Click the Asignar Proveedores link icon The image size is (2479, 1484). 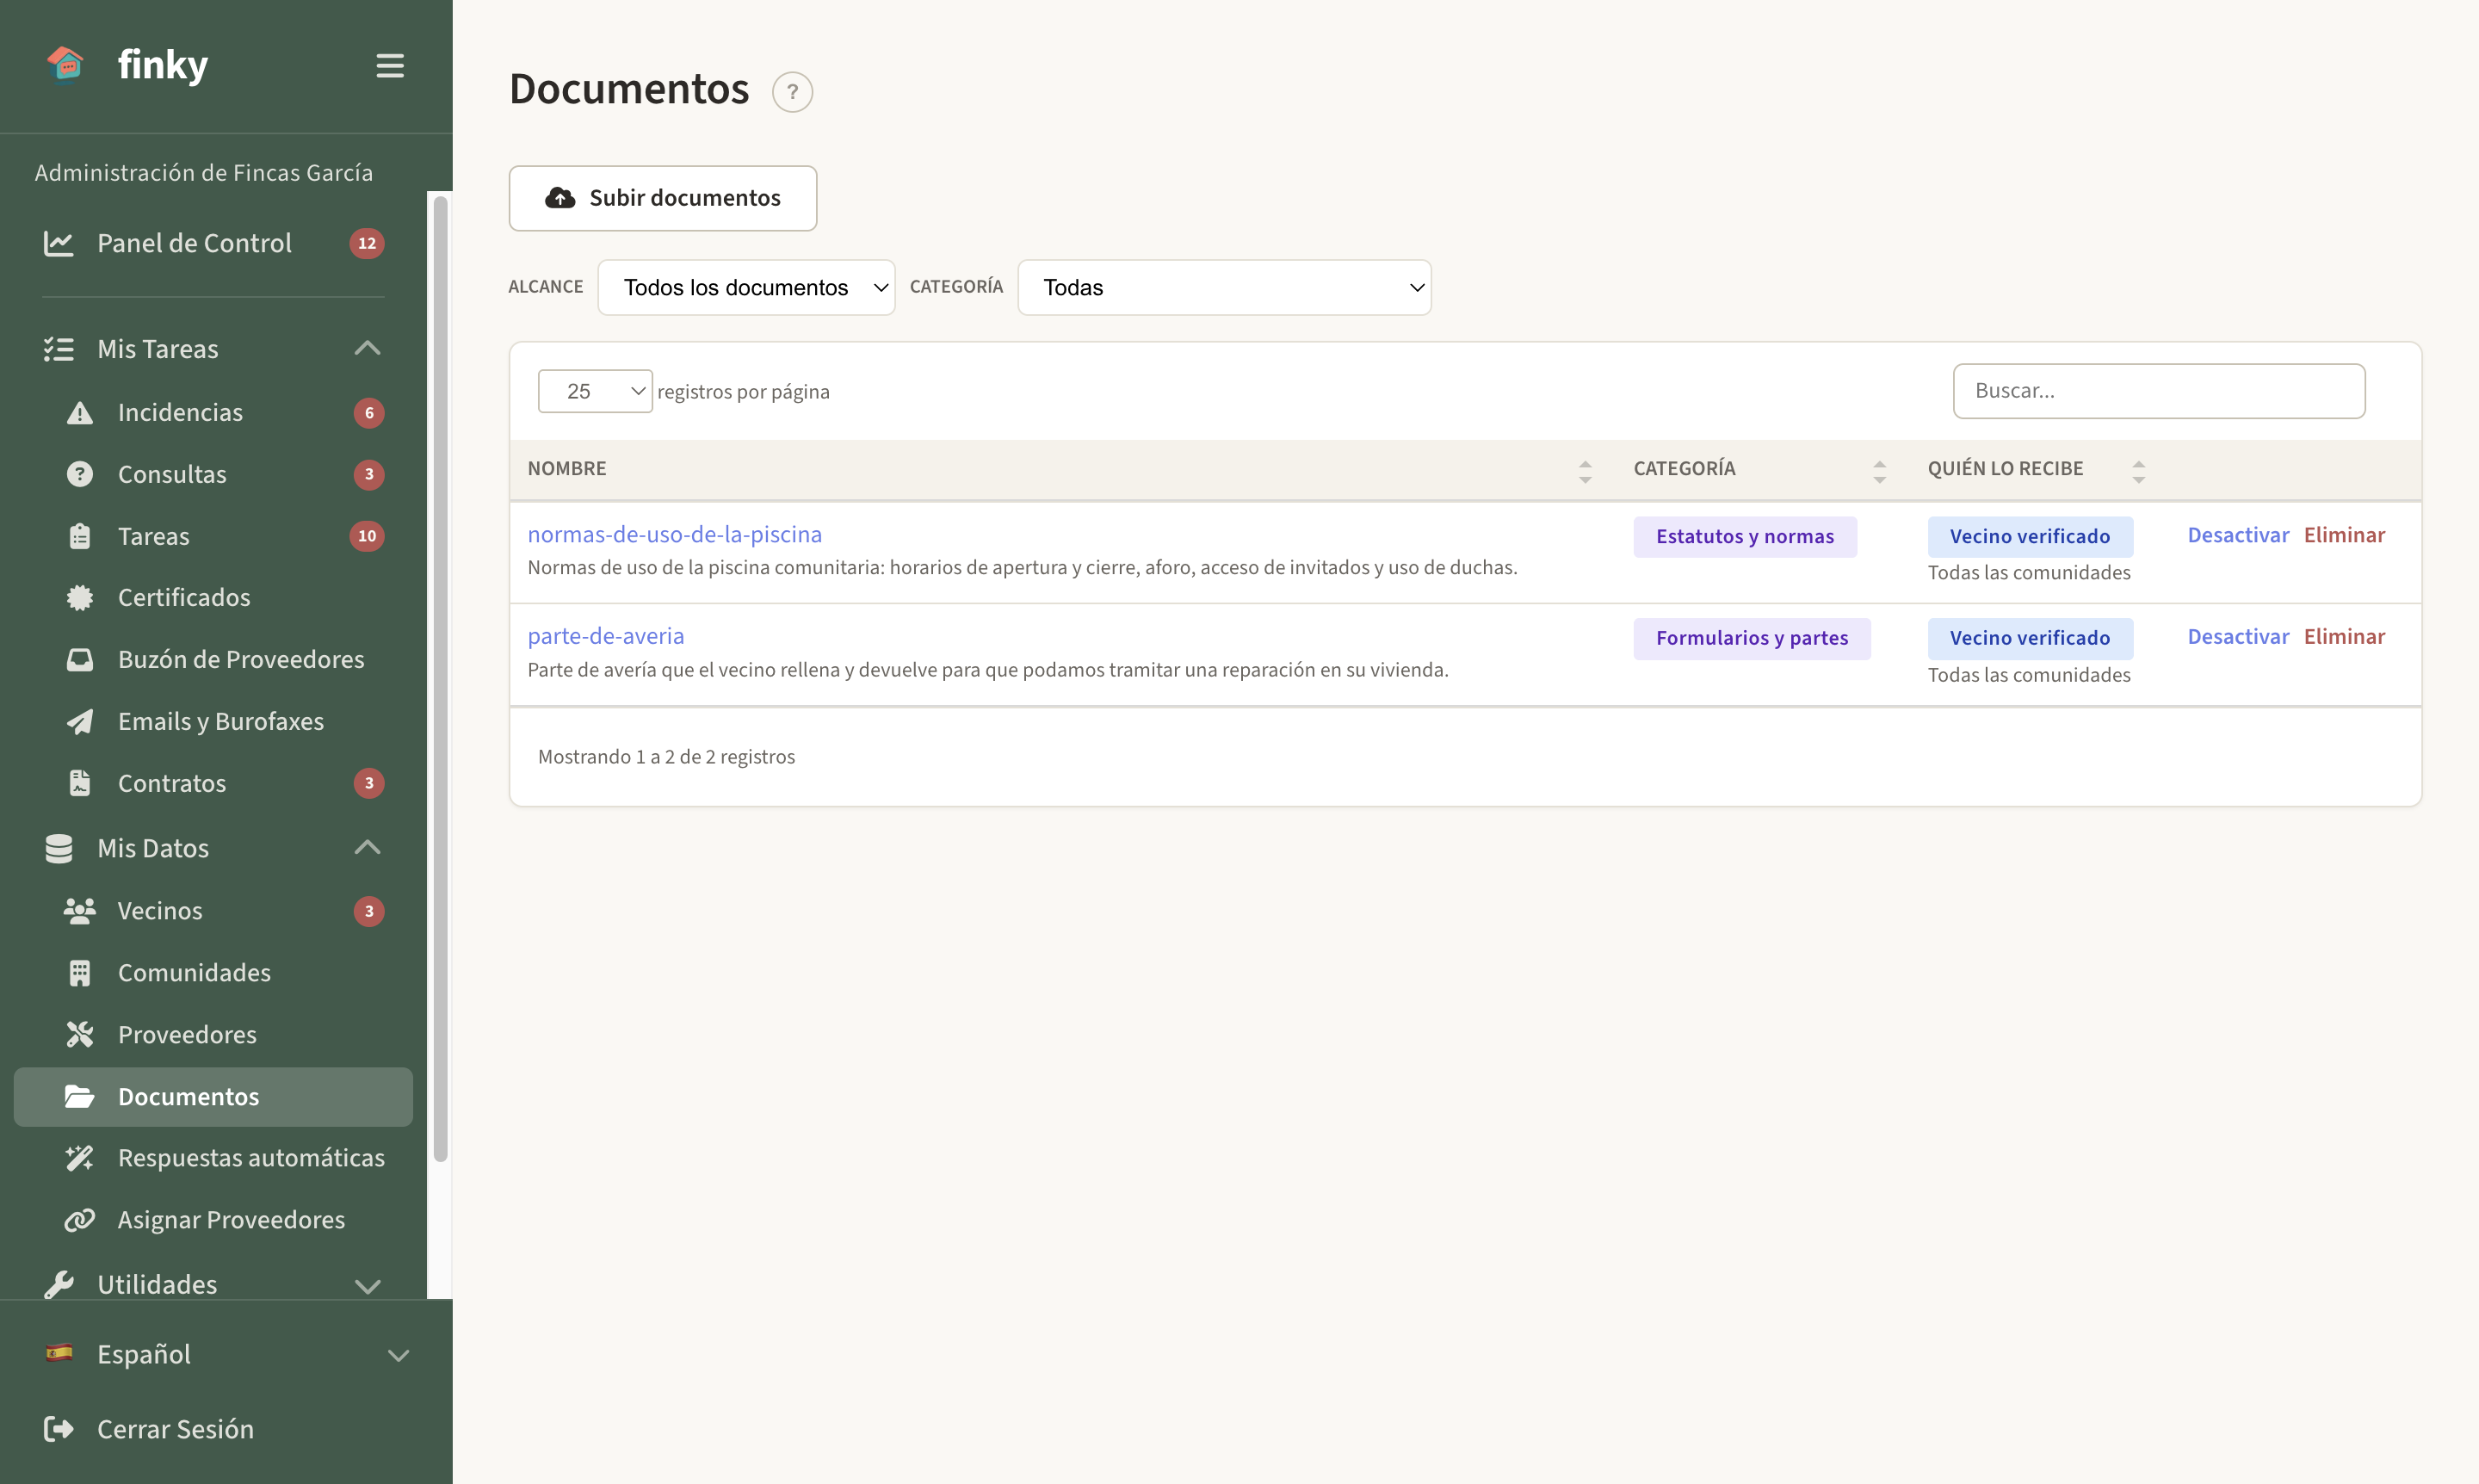tap(80, 1220)
